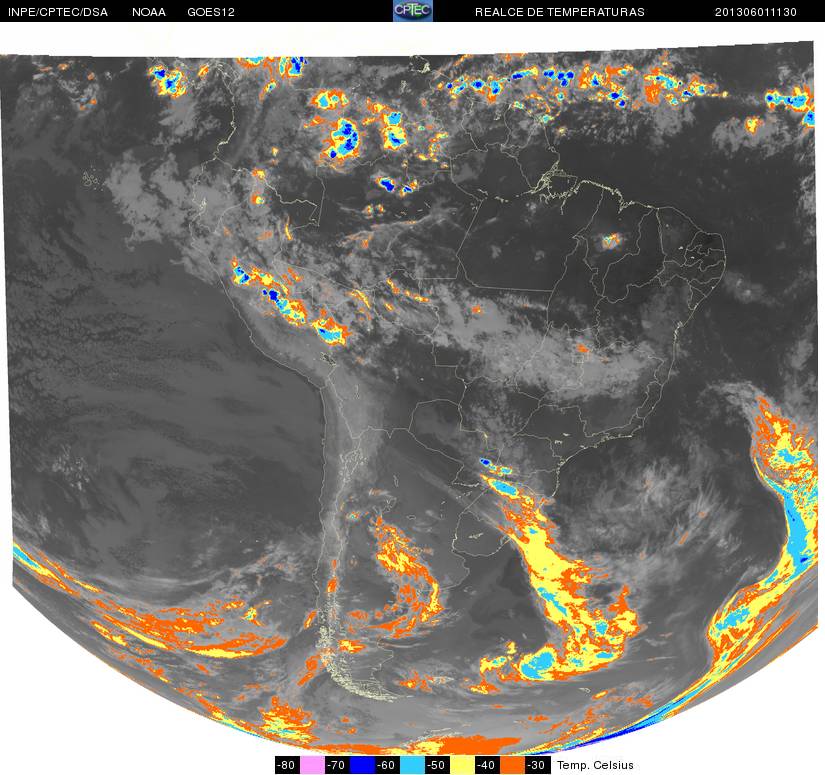This screenshot has height=775, width=825.
Task: Click the CPTEC logo in header
Action: 413,11
